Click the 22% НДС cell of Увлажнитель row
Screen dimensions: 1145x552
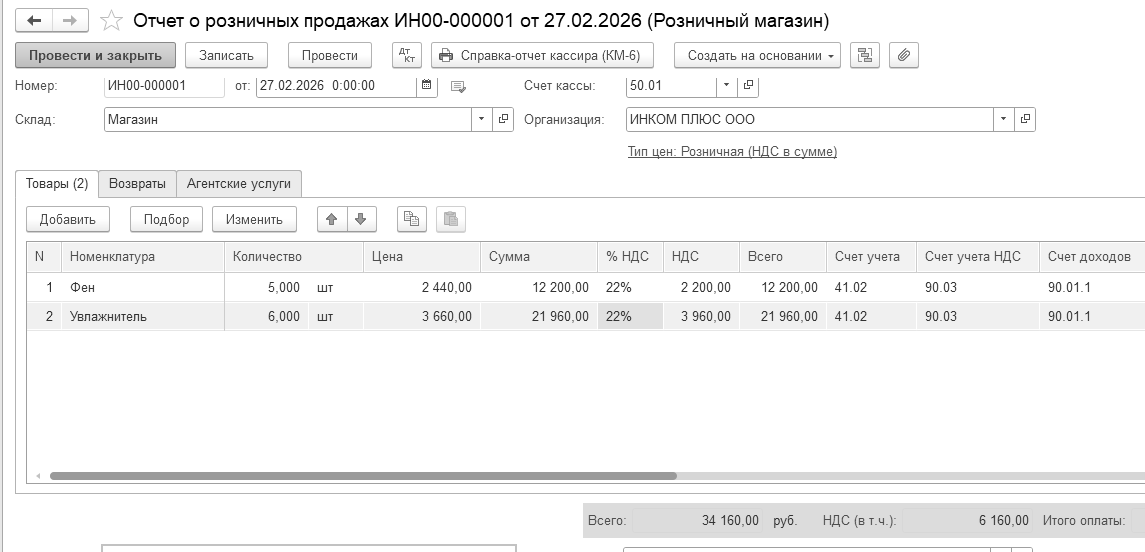tap(630, 316)
